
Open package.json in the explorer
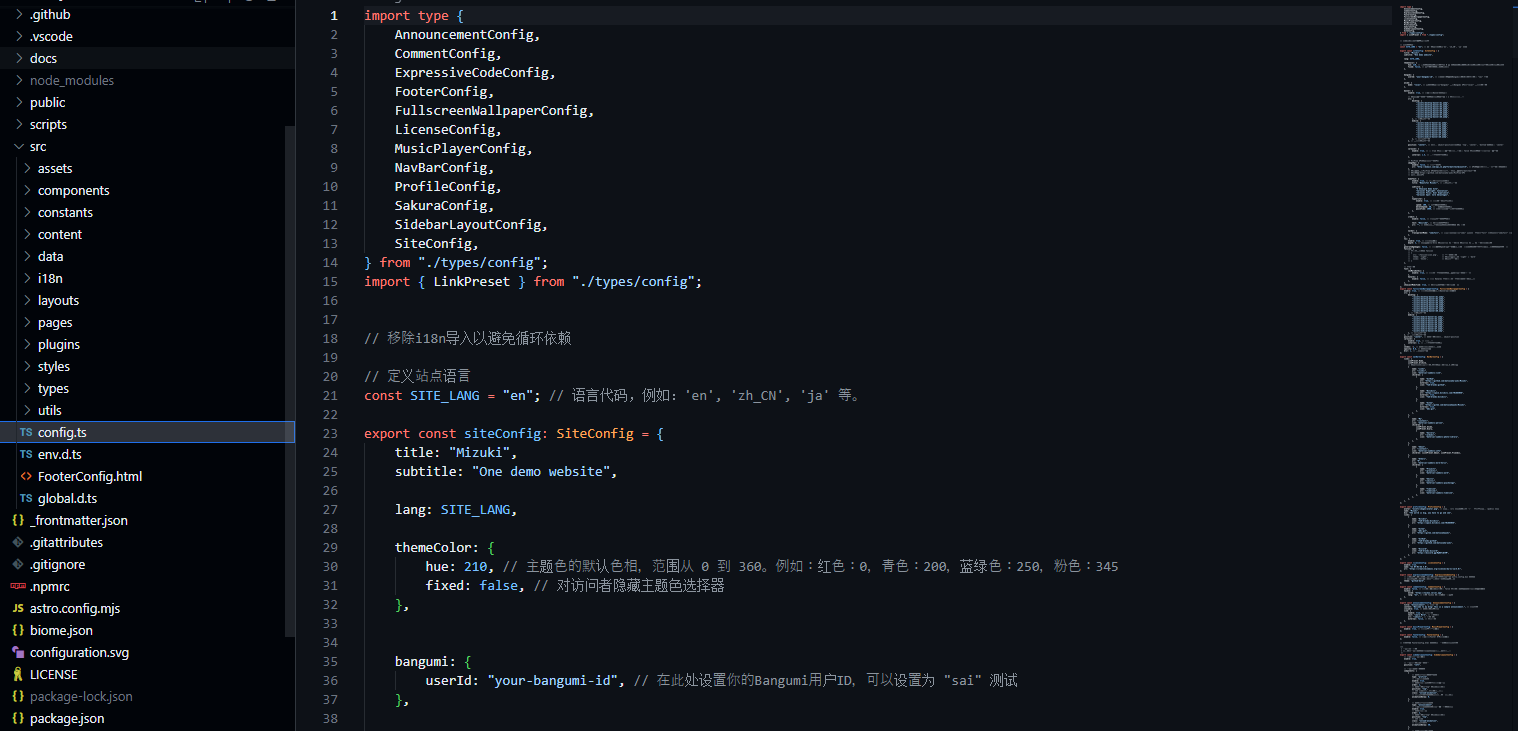click(x=66, y=718)
